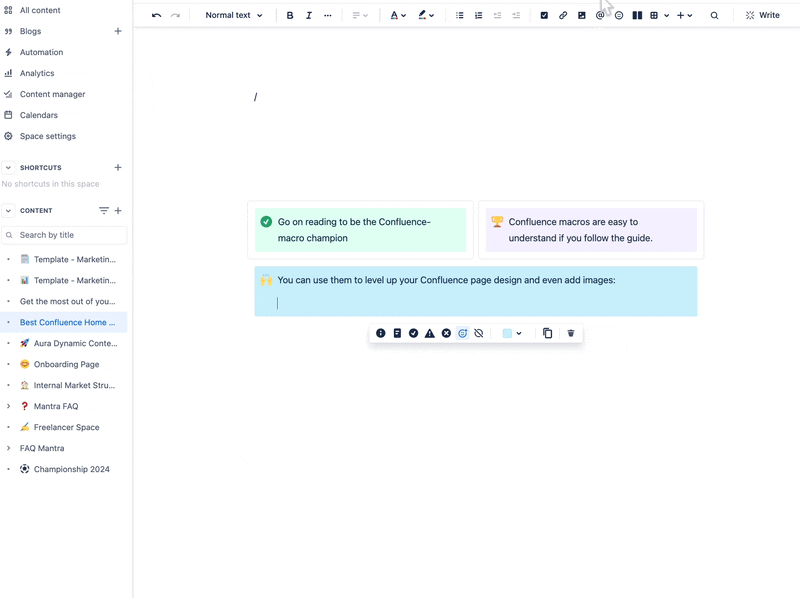Insert a link from the toolbar
This screenshot has width=800, height=598.
tap(563, 15)
